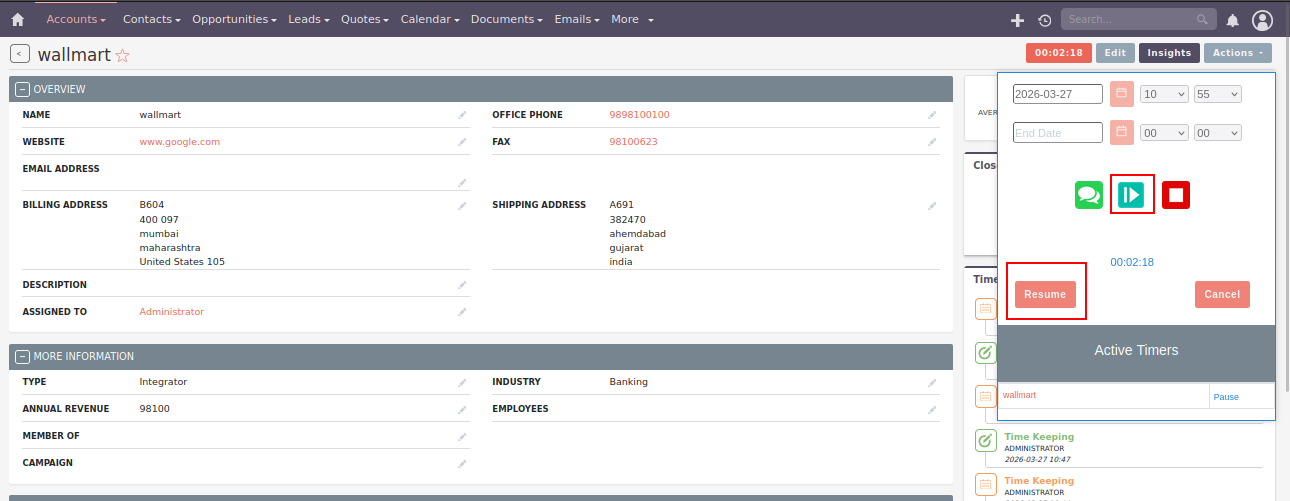1290x501 pixels.
Task: Open the Calendar menu
Action: 429,19
